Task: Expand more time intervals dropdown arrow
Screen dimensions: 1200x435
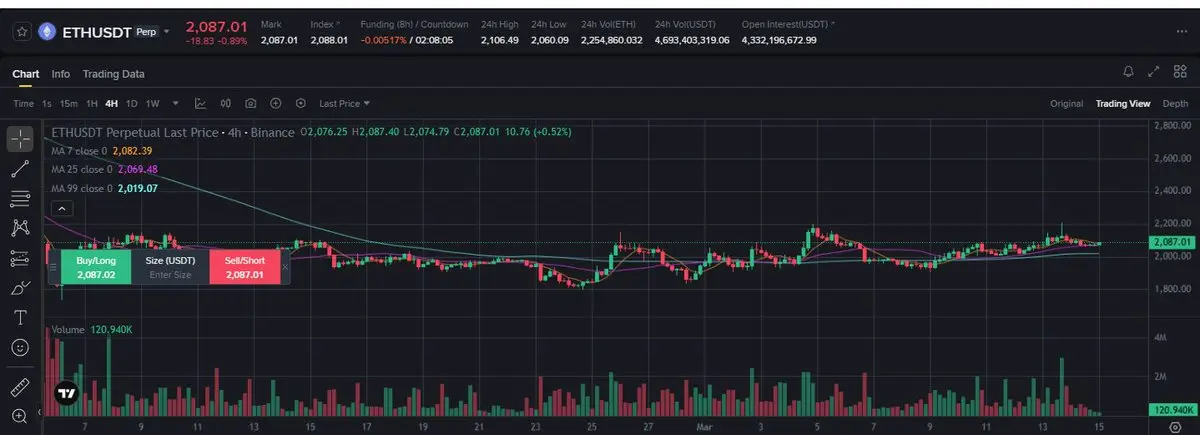Action: click(176, 103)
